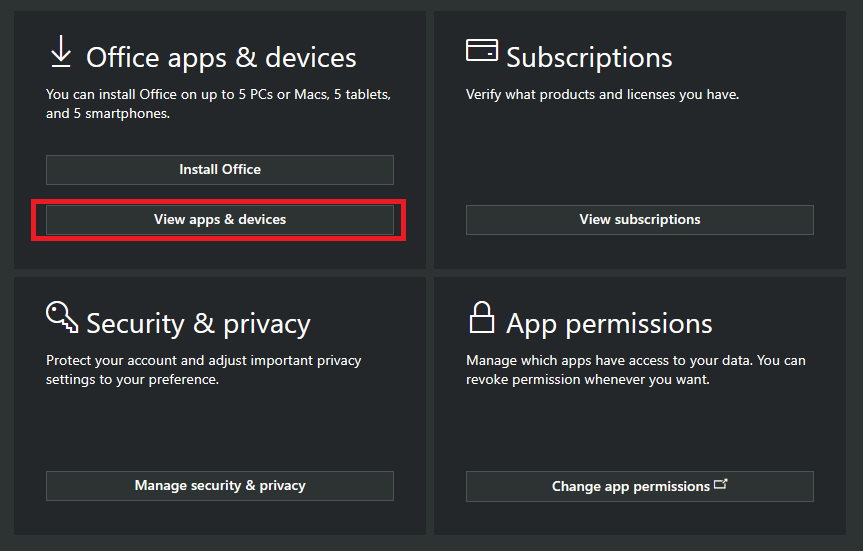Click the text starting 'Protect your account and adjust'

pos(204,370)
